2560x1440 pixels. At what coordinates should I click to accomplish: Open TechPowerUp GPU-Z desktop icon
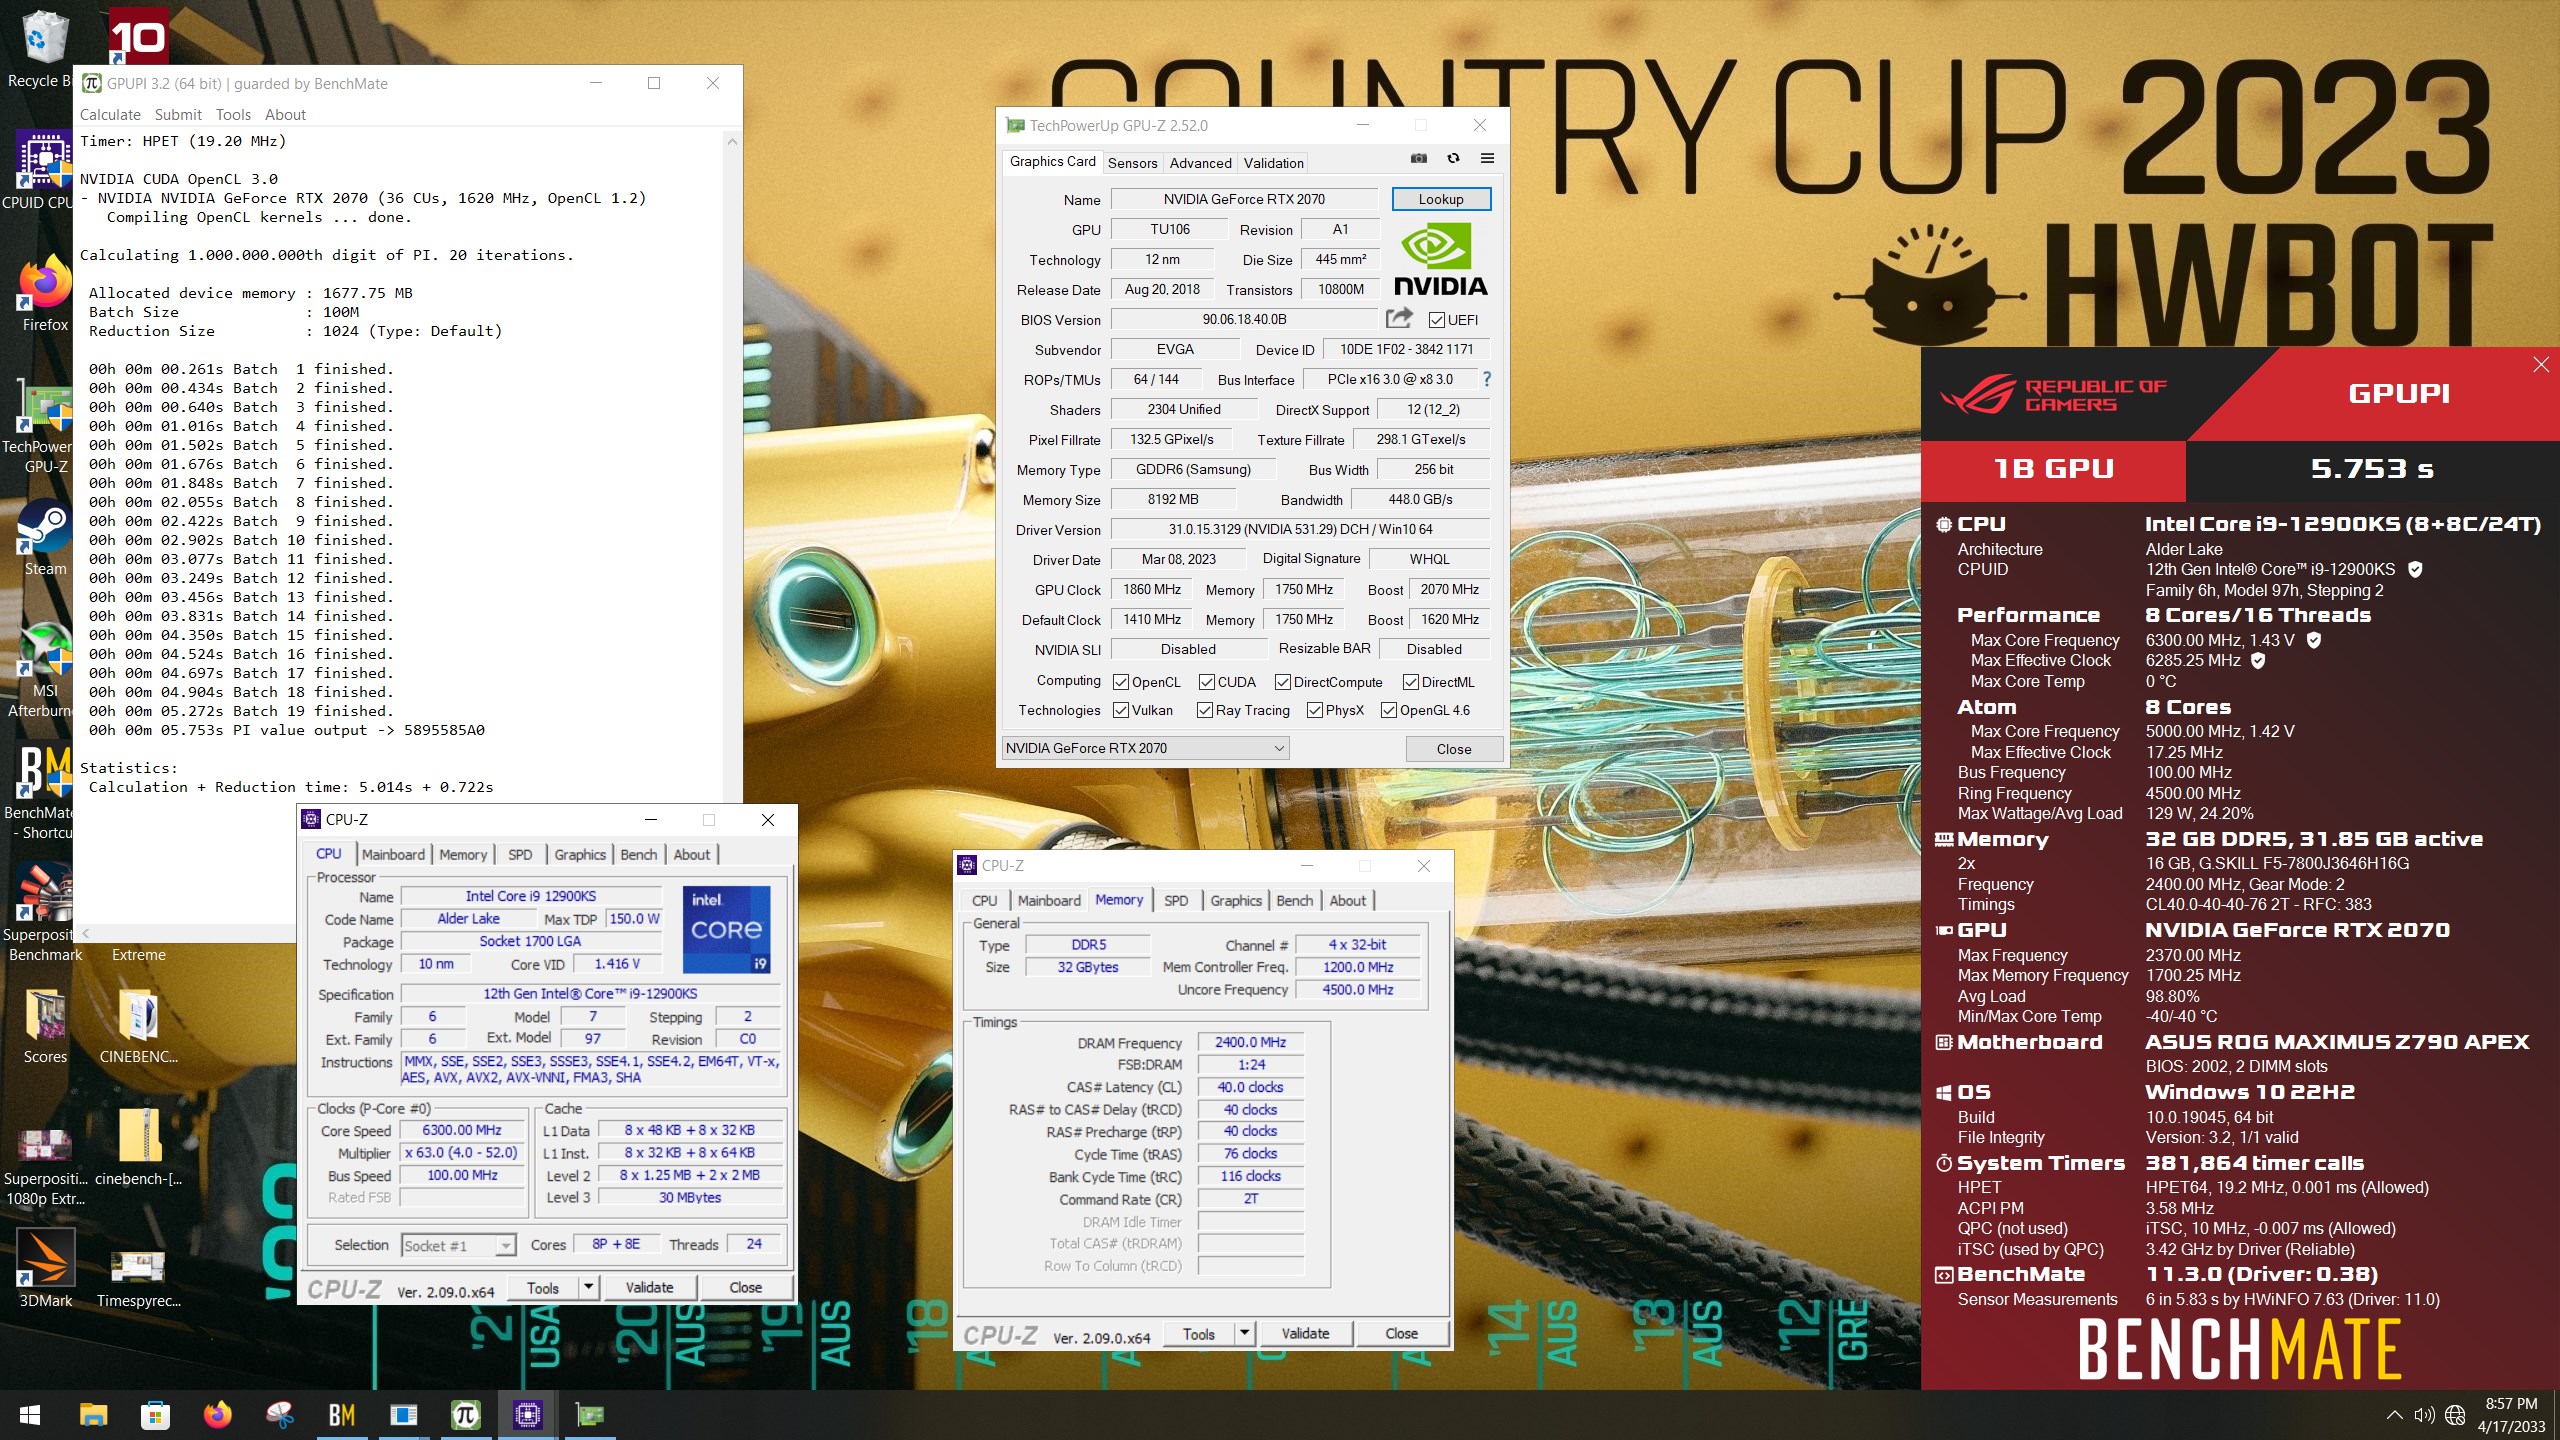point(44,425)
